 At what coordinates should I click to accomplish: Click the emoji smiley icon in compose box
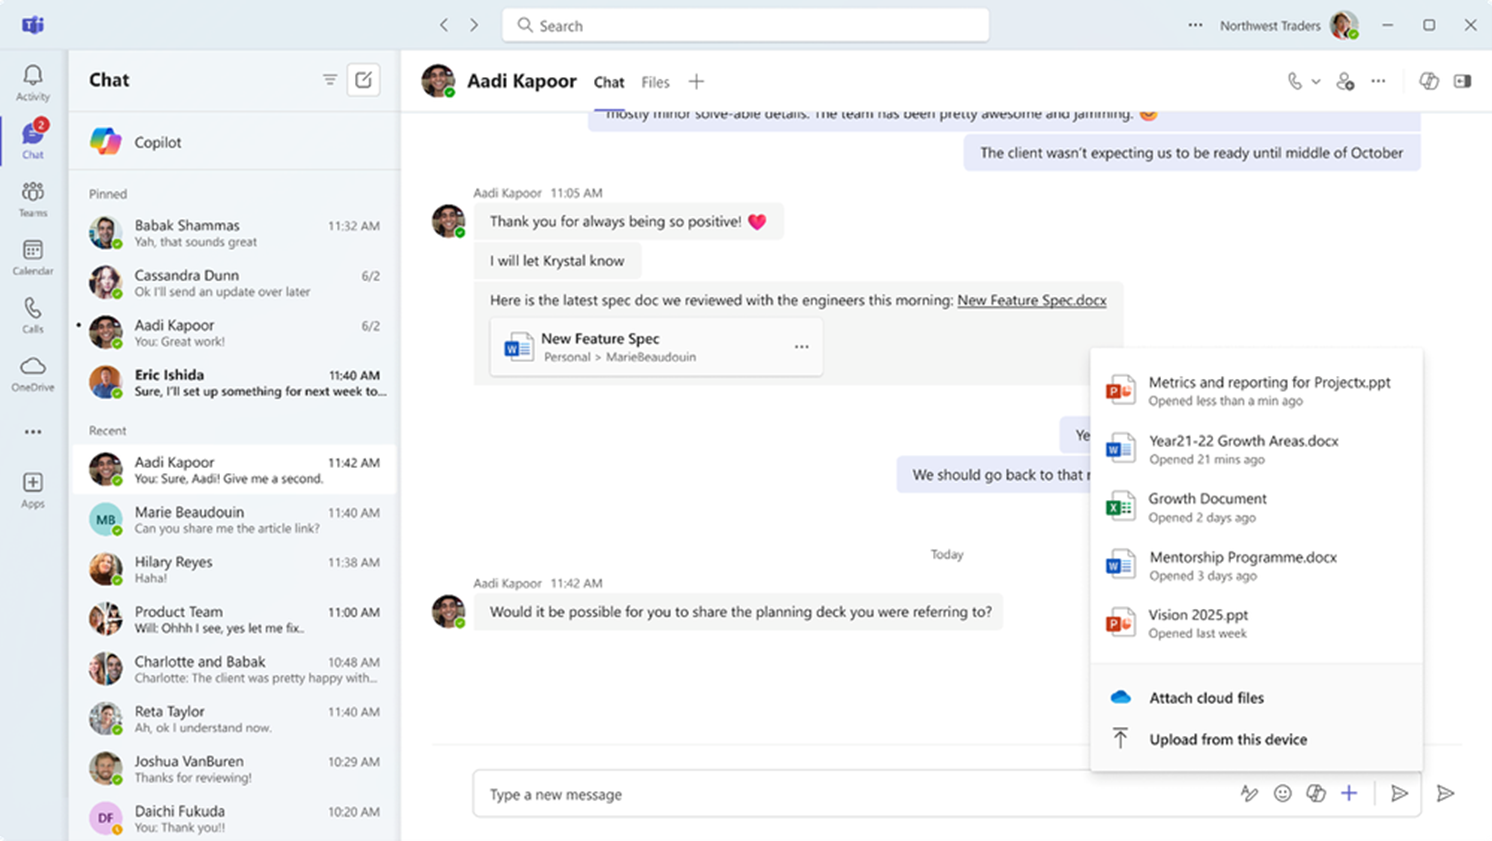[x=1282, y=793]
